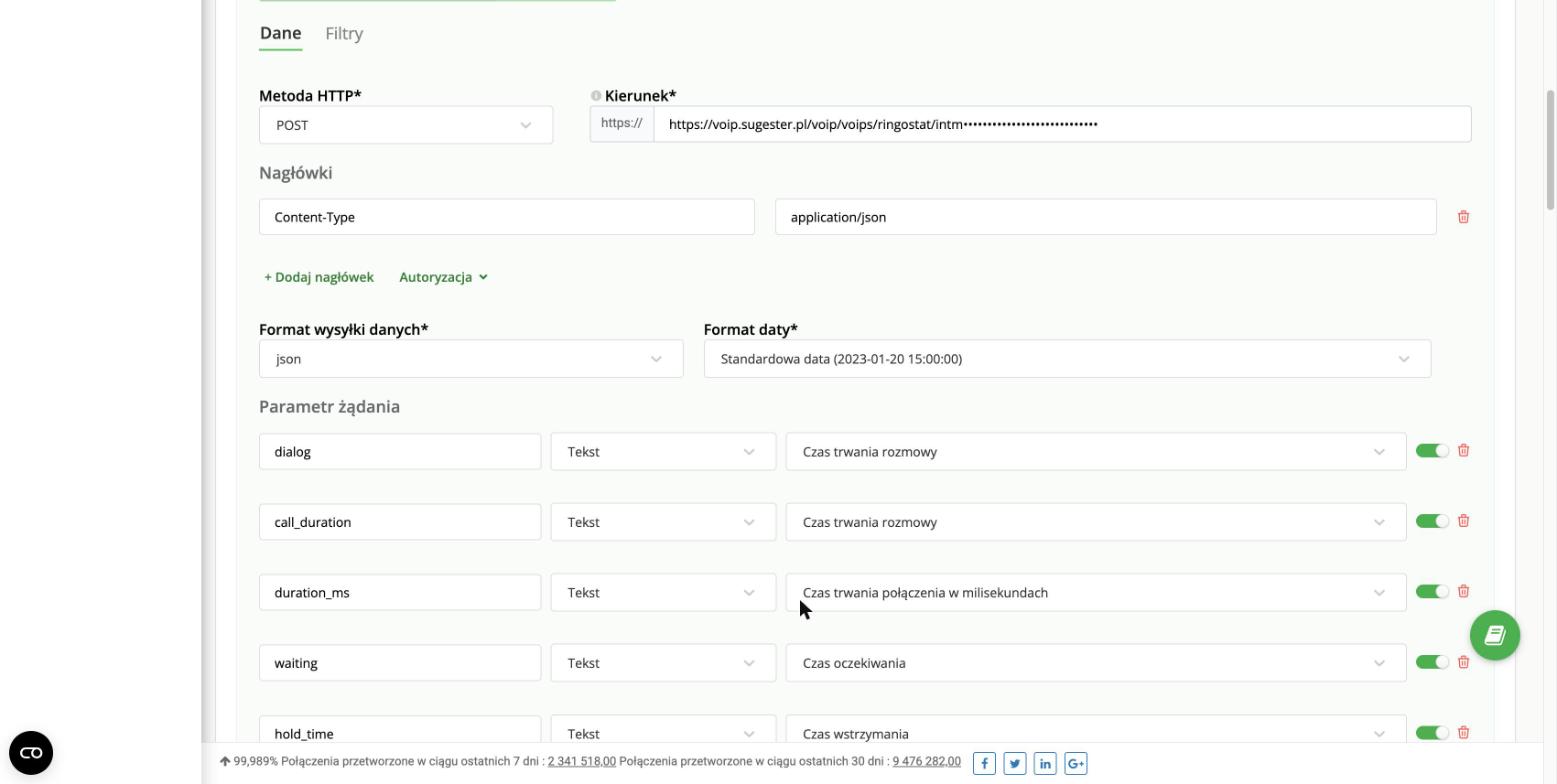Delete the Content-Type header row

point(1463,217)
